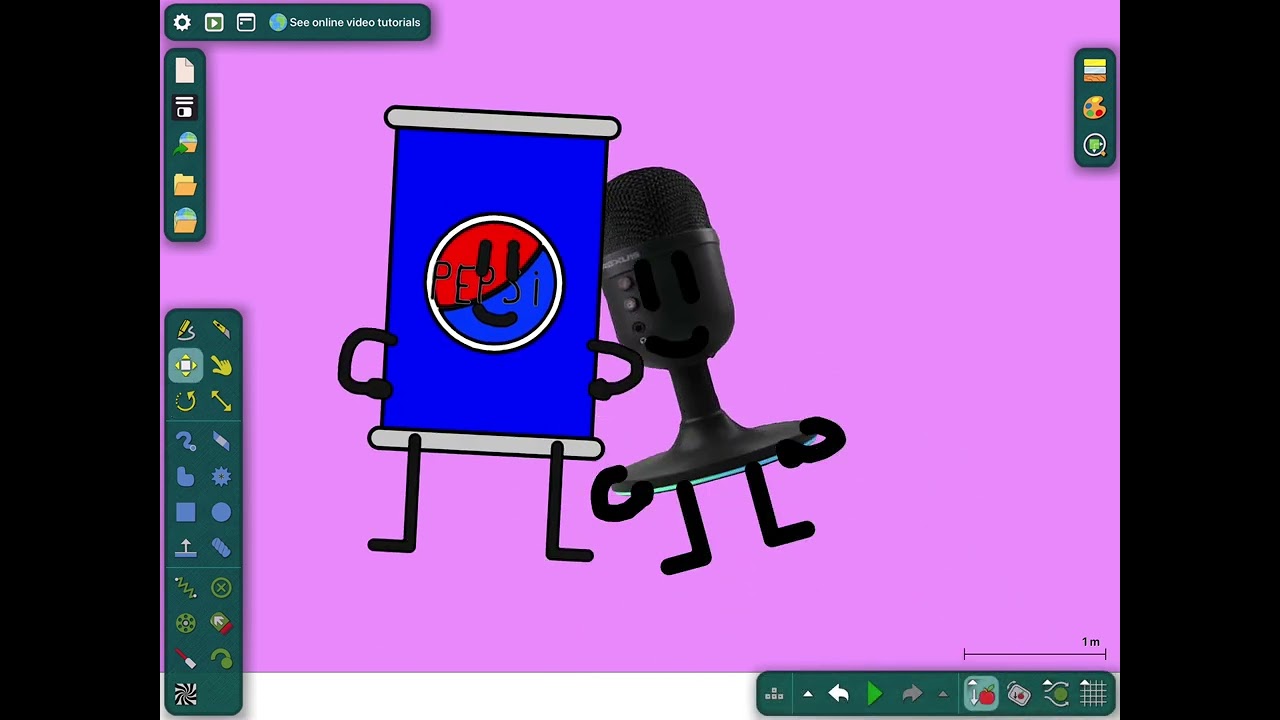This screenshot has height=720, width=1280.
Task: Toggle accelerometer gravity with the tilted device icon
Action: point(1019,694)
